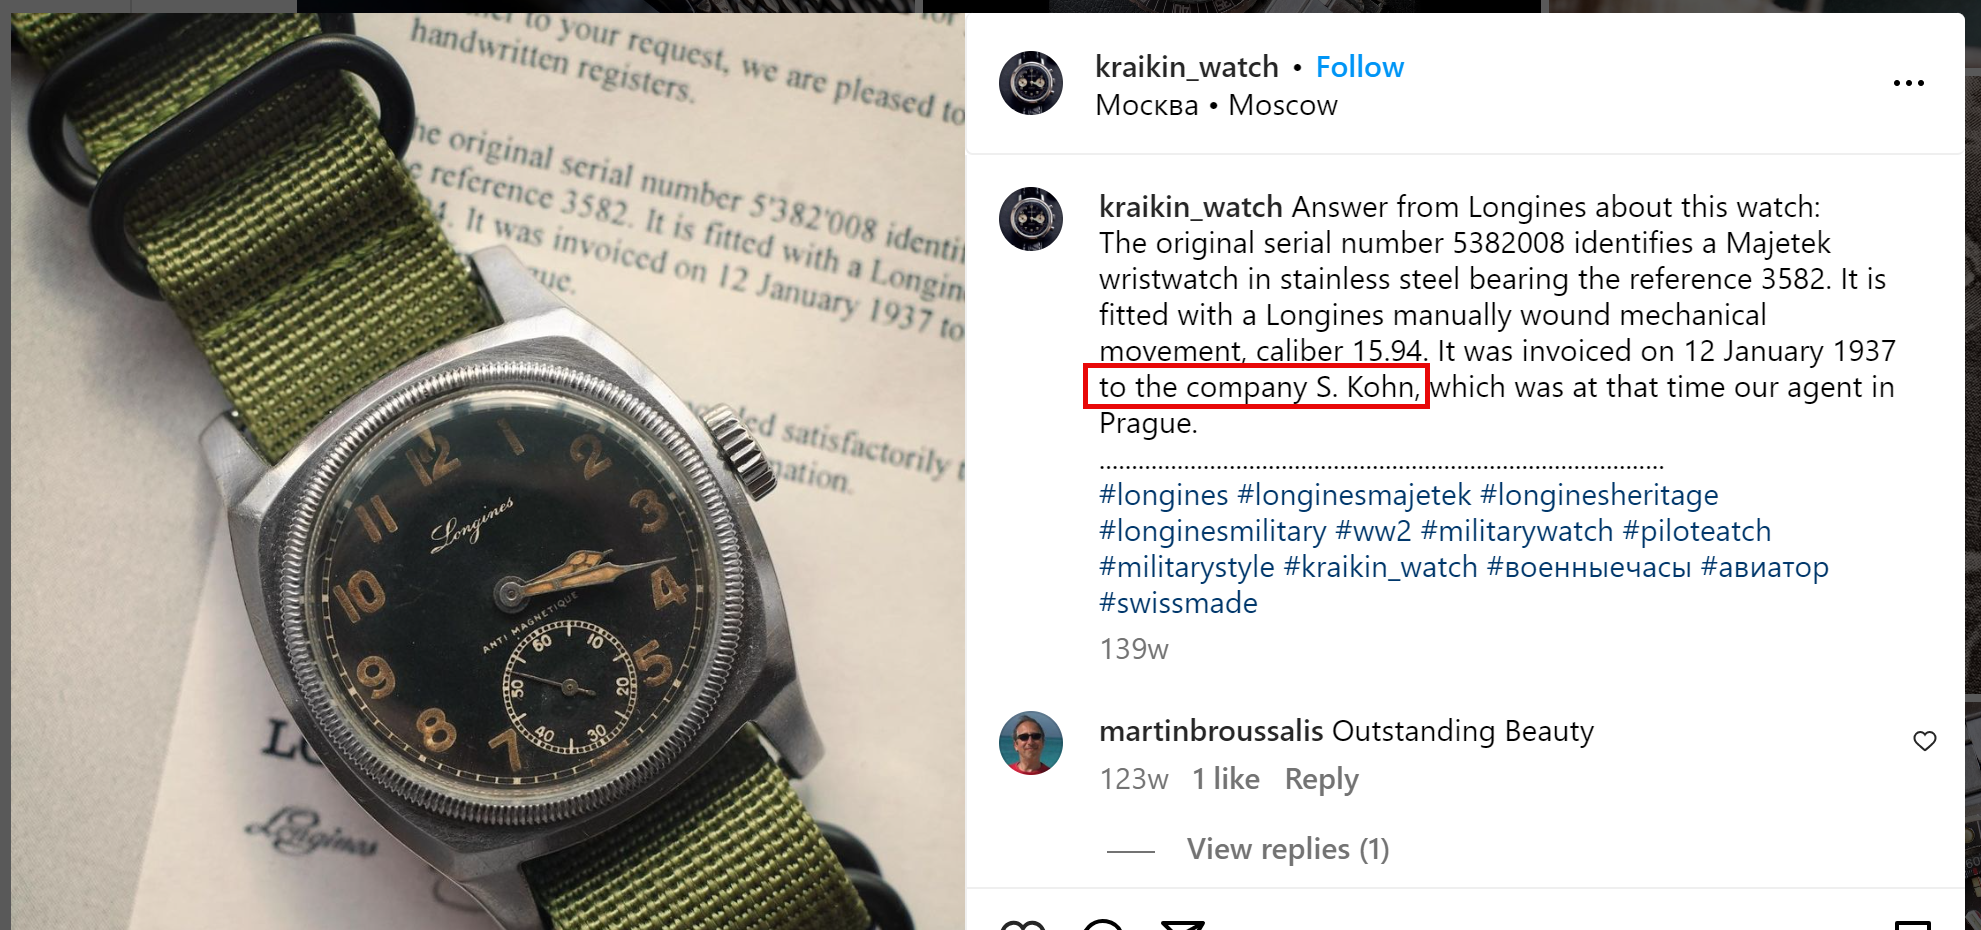Click the bookmark save icon
This screenshot has width=1981, height=930.
tap(1913, 924)
